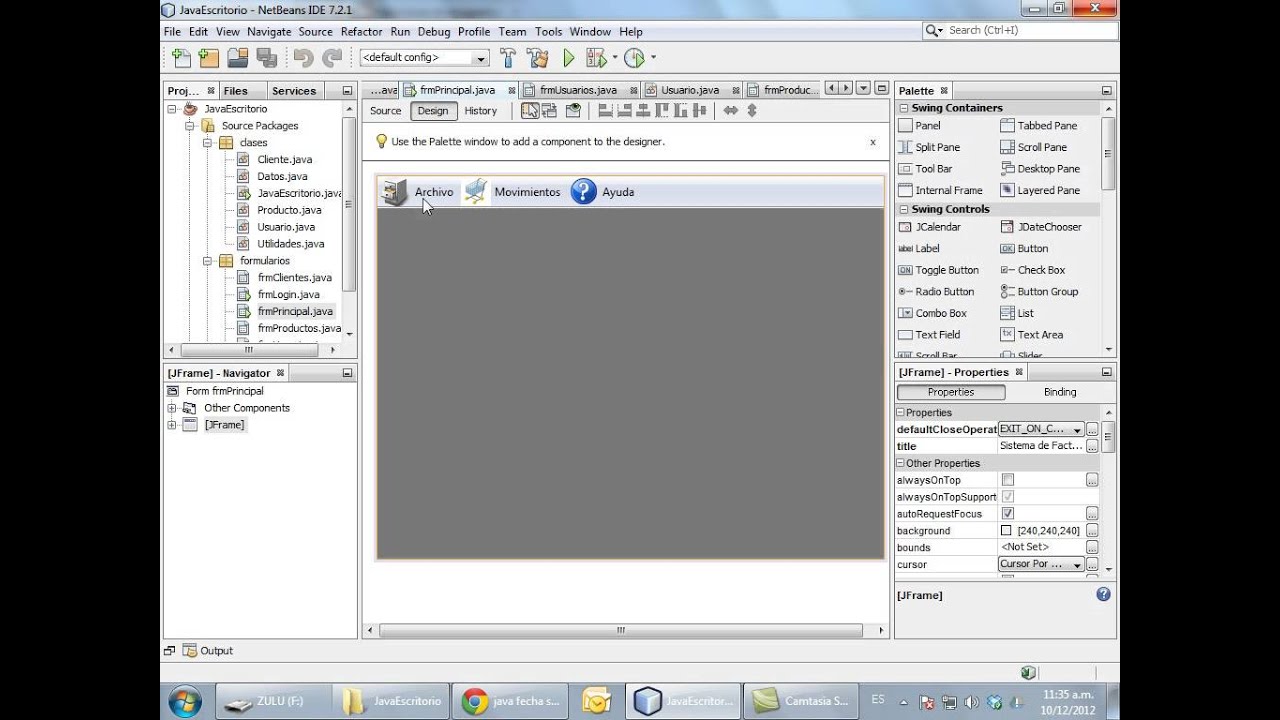Select frmLogin.java in the project tree

point(288,295)
